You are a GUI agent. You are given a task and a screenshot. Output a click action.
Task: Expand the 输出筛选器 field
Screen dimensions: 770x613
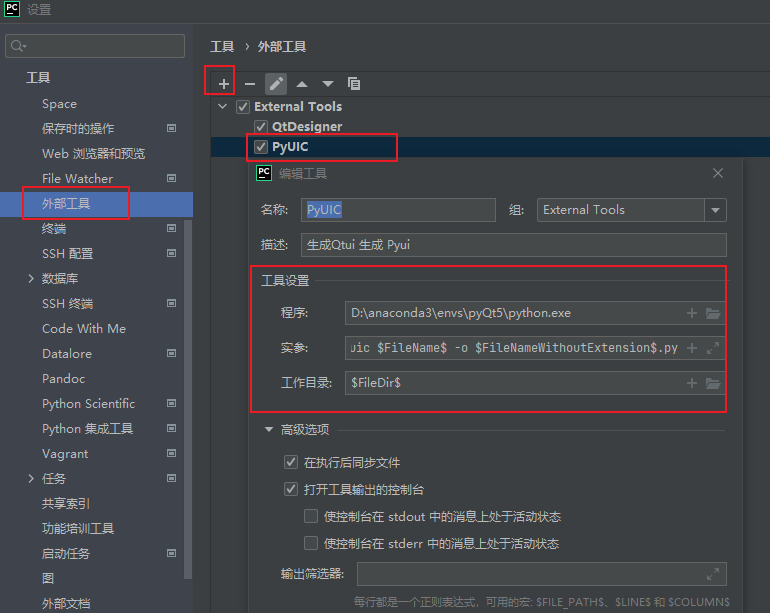point(713,574)
